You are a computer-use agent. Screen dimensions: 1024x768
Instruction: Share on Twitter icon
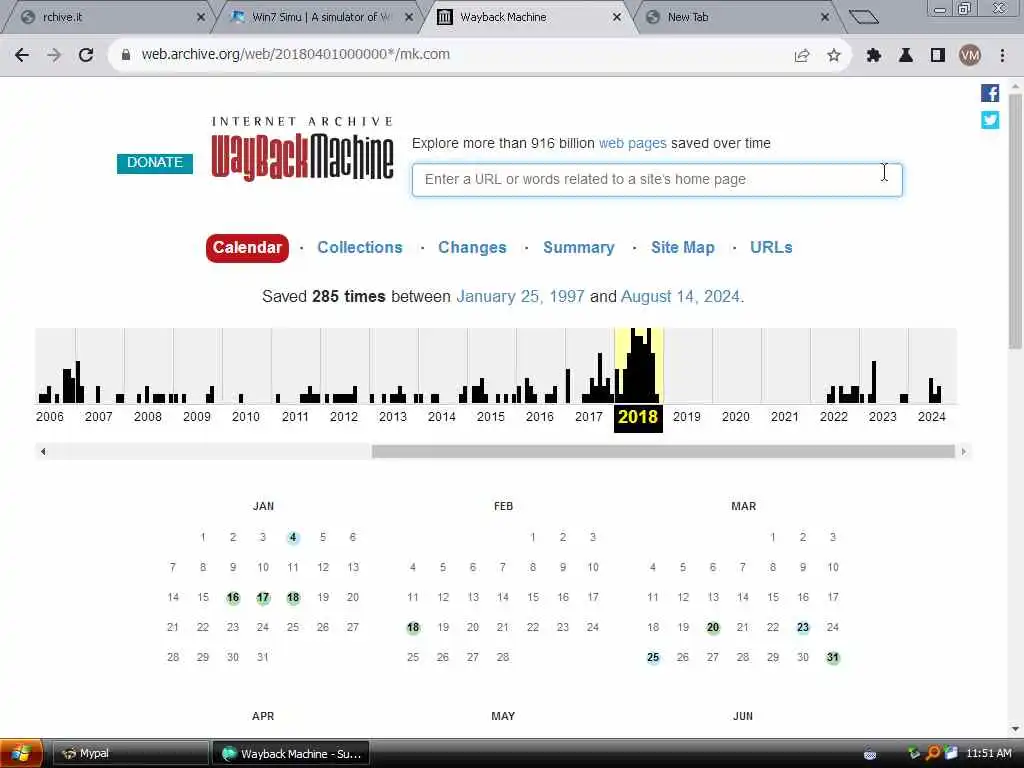click(990, 120)
